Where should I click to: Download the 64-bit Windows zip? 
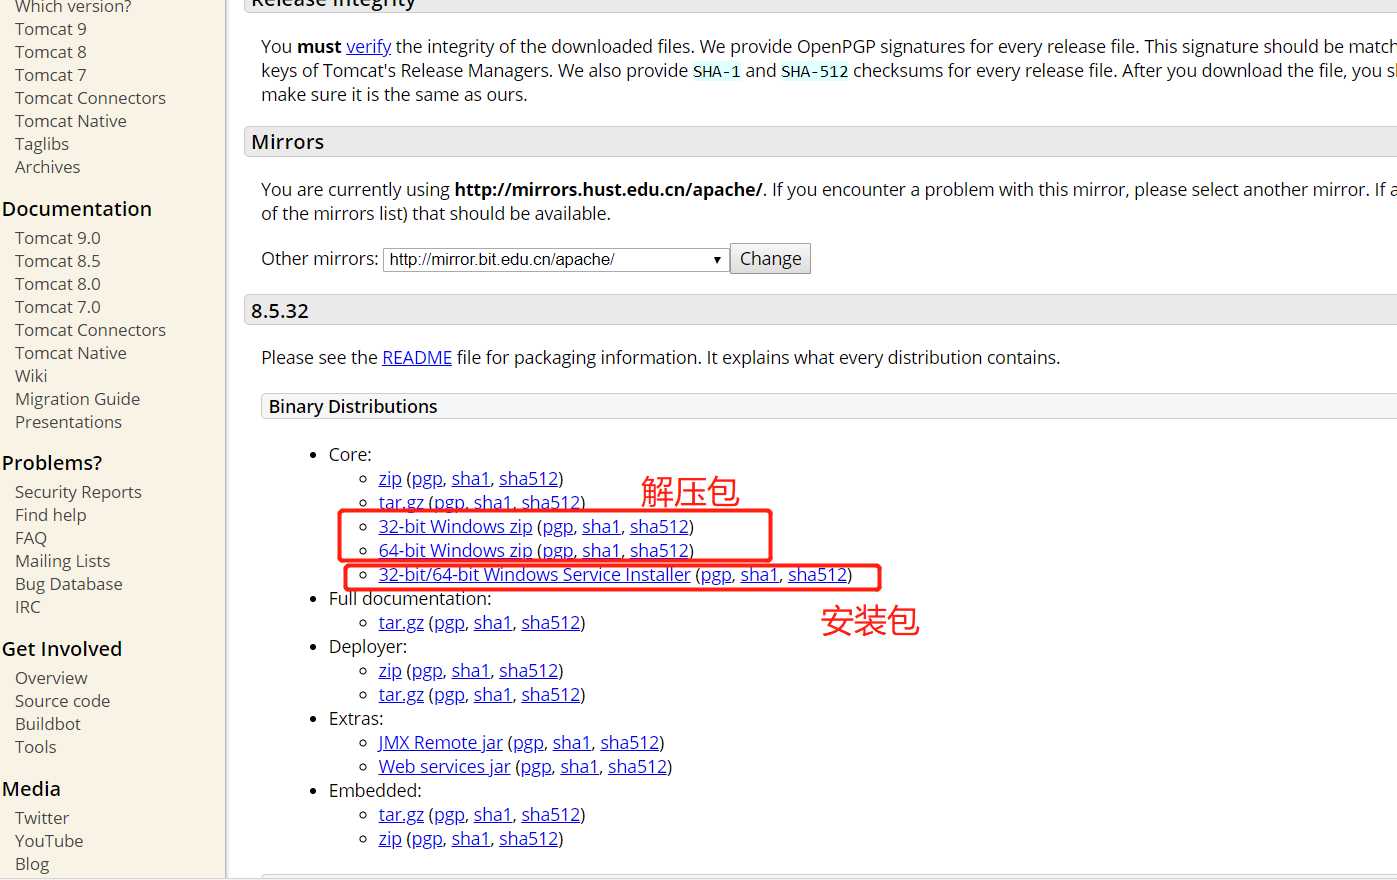(455, 550)
